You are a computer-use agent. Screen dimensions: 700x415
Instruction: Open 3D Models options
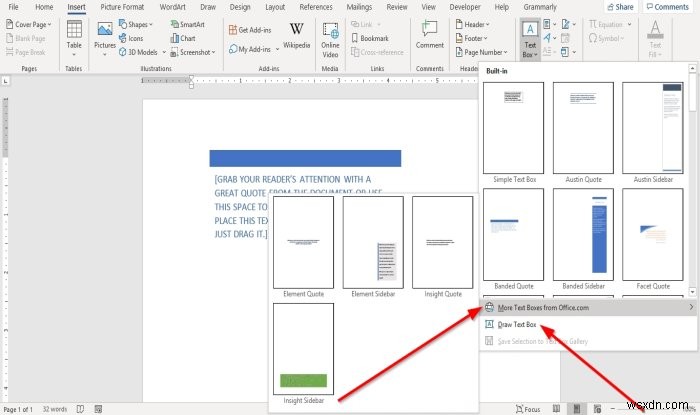(x=142, y=52)
